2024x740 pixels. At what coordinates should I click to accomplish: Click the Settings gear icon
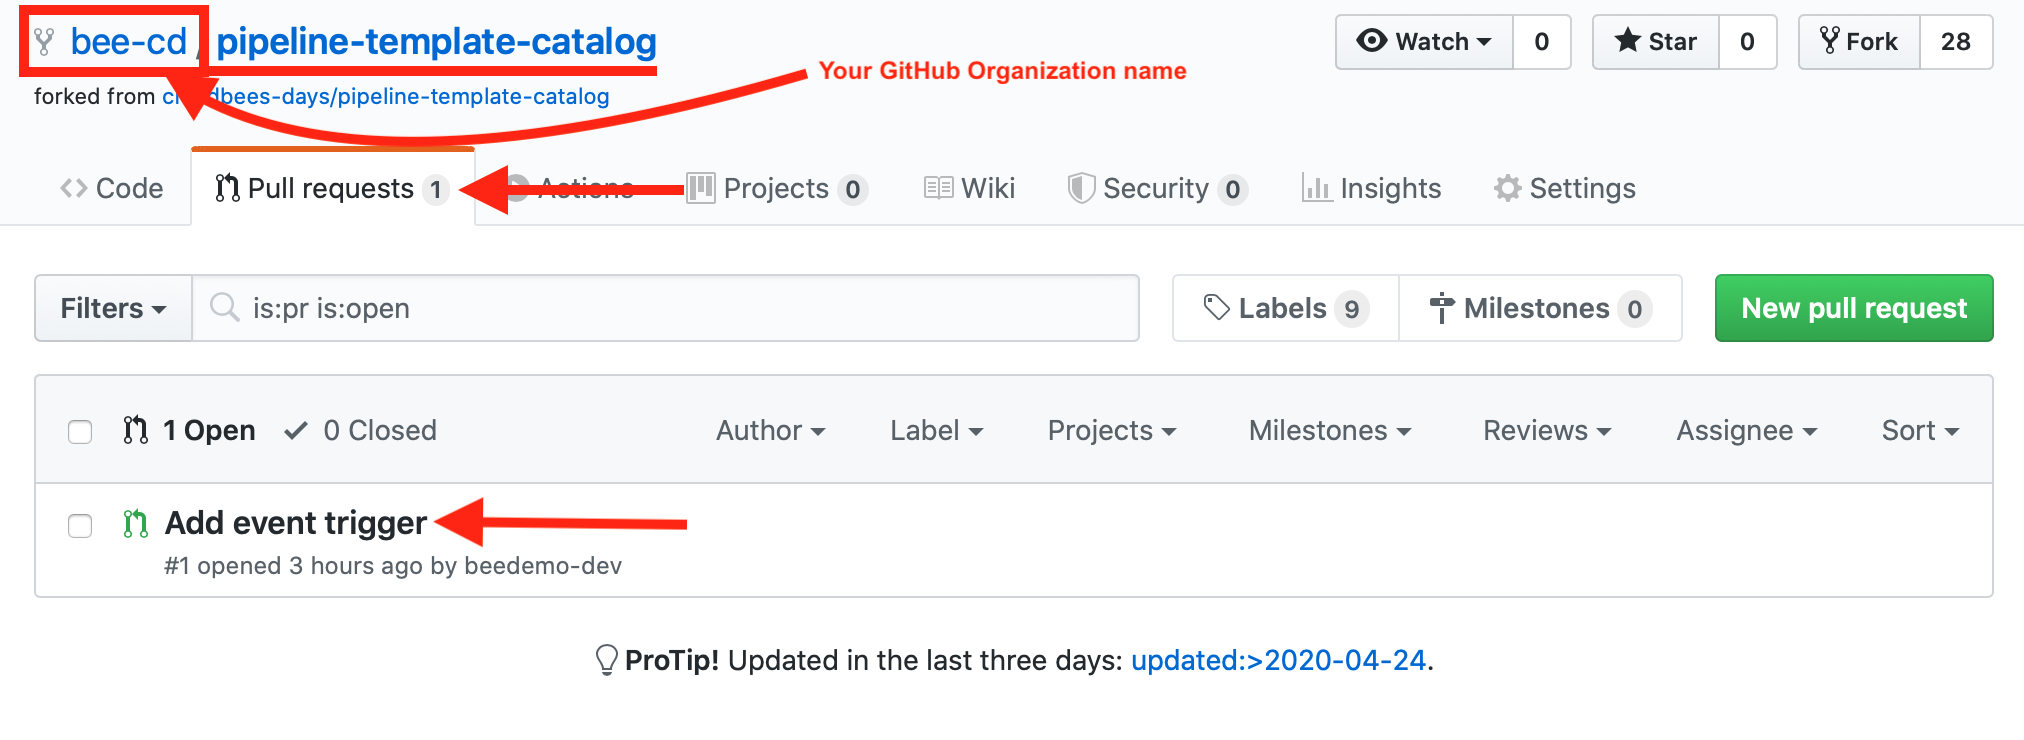pos(1507,188)
